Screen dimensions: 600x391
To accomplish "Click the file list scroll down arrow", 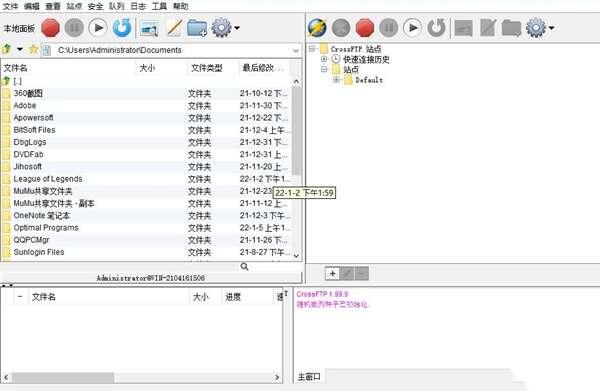I will 296,256.
